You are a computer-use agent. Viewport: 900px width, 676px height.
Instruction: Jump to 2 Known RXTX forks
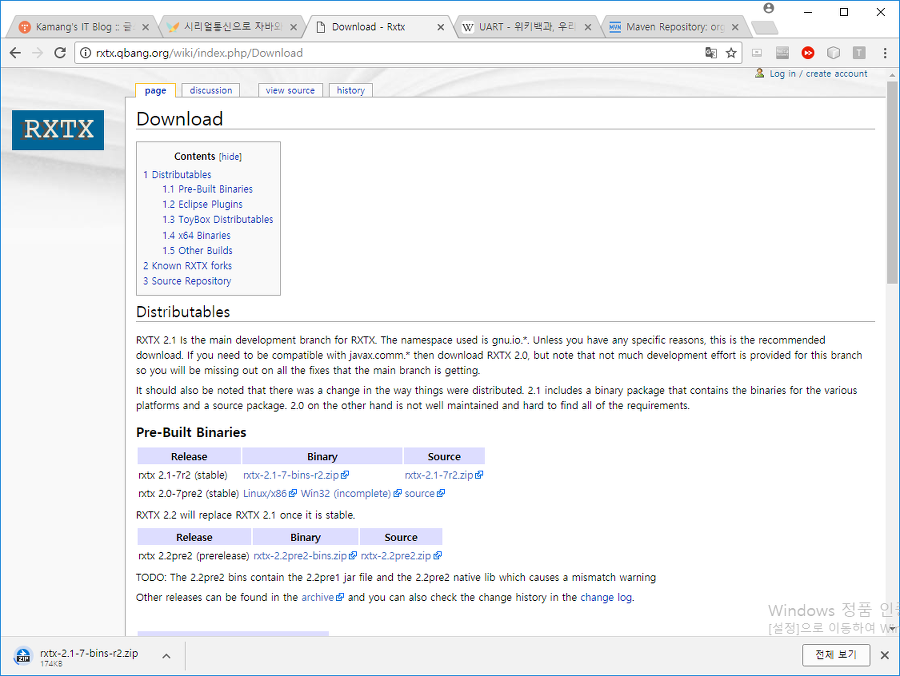[187, 266]
